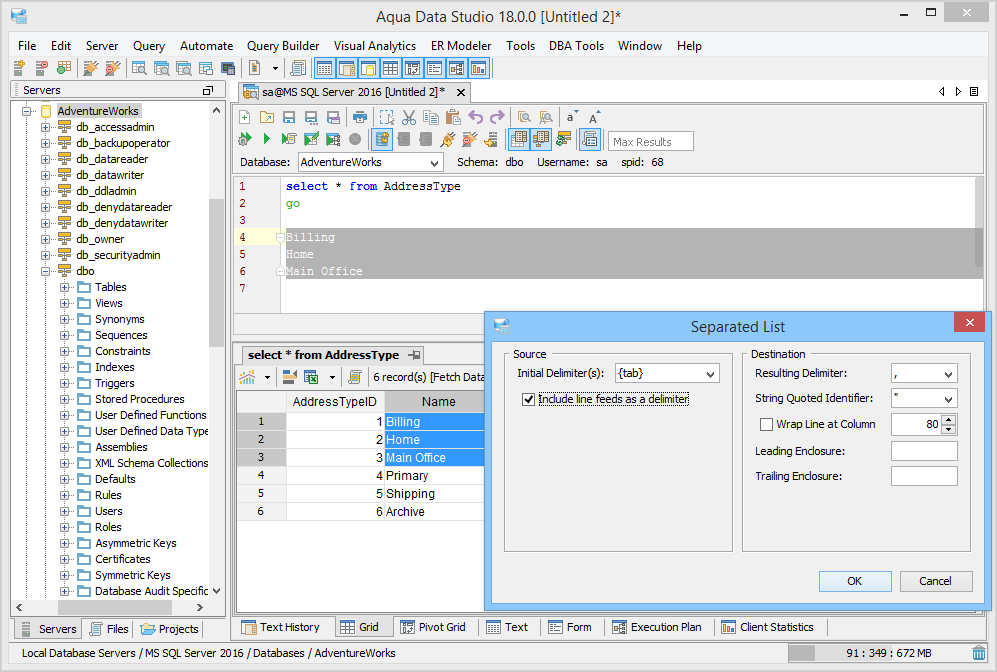Screen dimensions: 997x672
Task: Click the Max Results input field
Action: click(x=650, y=141)
